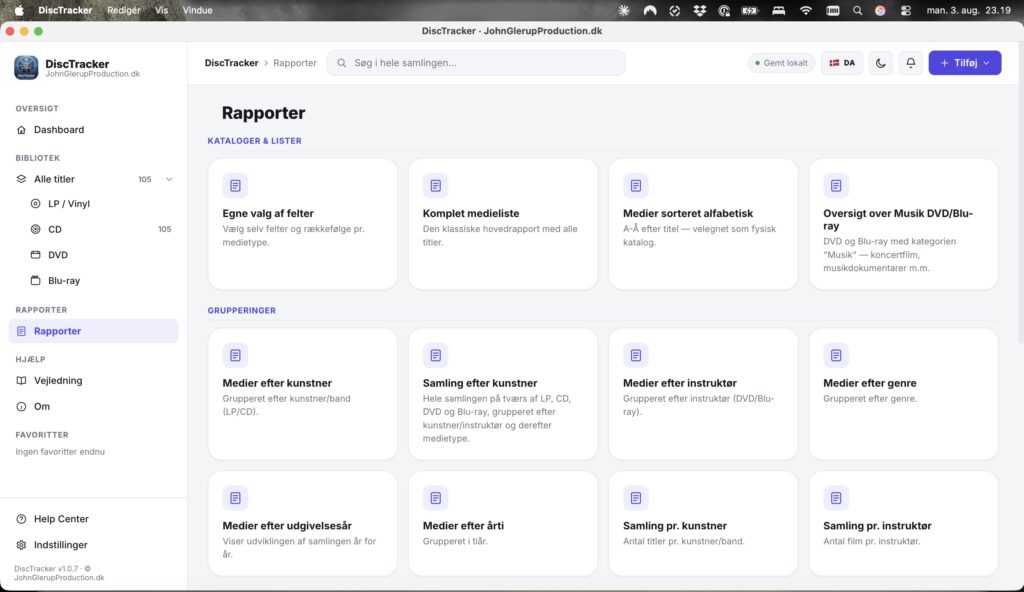Open notifications with the bell icon
Screen dimensions: 1024x592
(x=910, y=63)
